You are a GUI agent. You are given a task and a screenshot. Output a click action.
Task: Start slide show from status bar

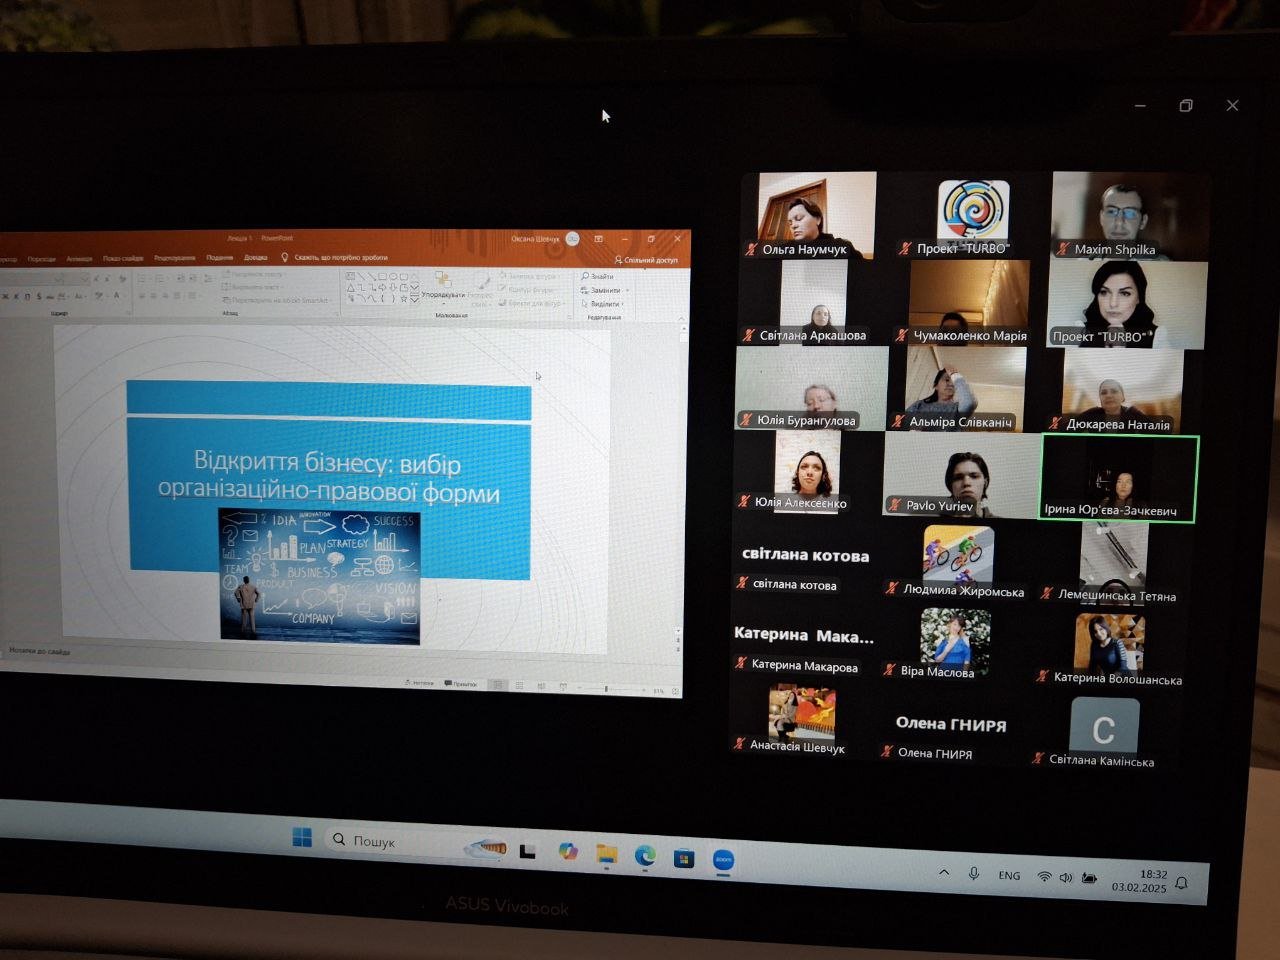pos(563,687)
